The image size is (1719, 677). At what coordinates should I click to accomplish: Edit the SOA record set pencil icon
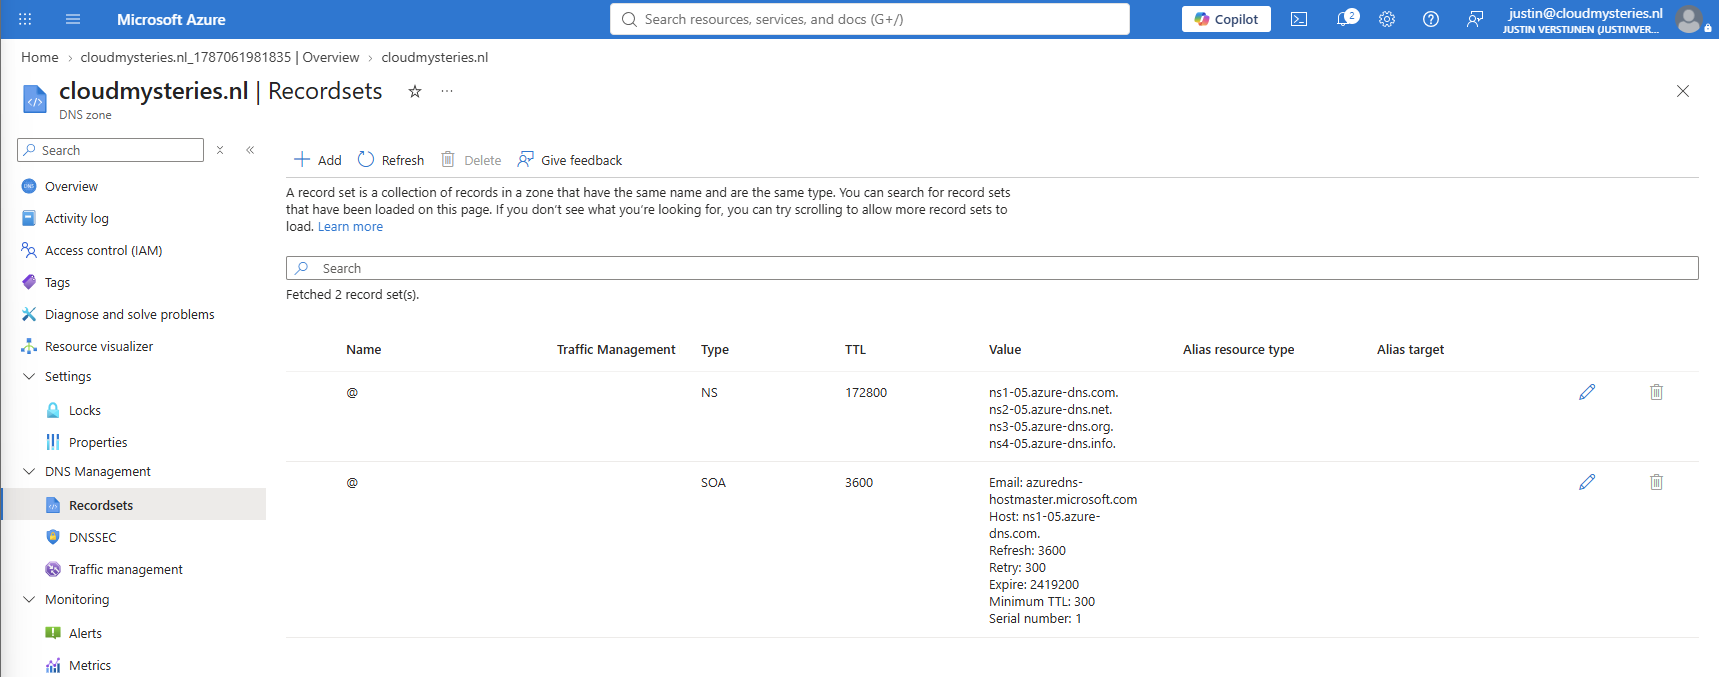[1587, 482]
